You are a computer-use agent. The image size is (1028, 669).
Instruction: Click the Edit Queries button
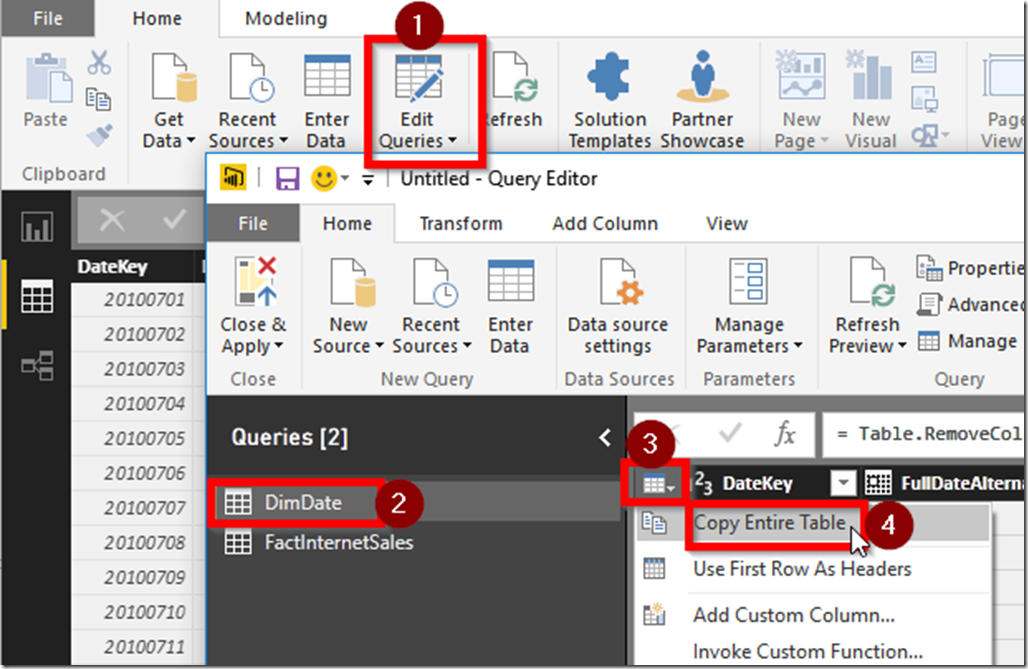click(418, 102)
